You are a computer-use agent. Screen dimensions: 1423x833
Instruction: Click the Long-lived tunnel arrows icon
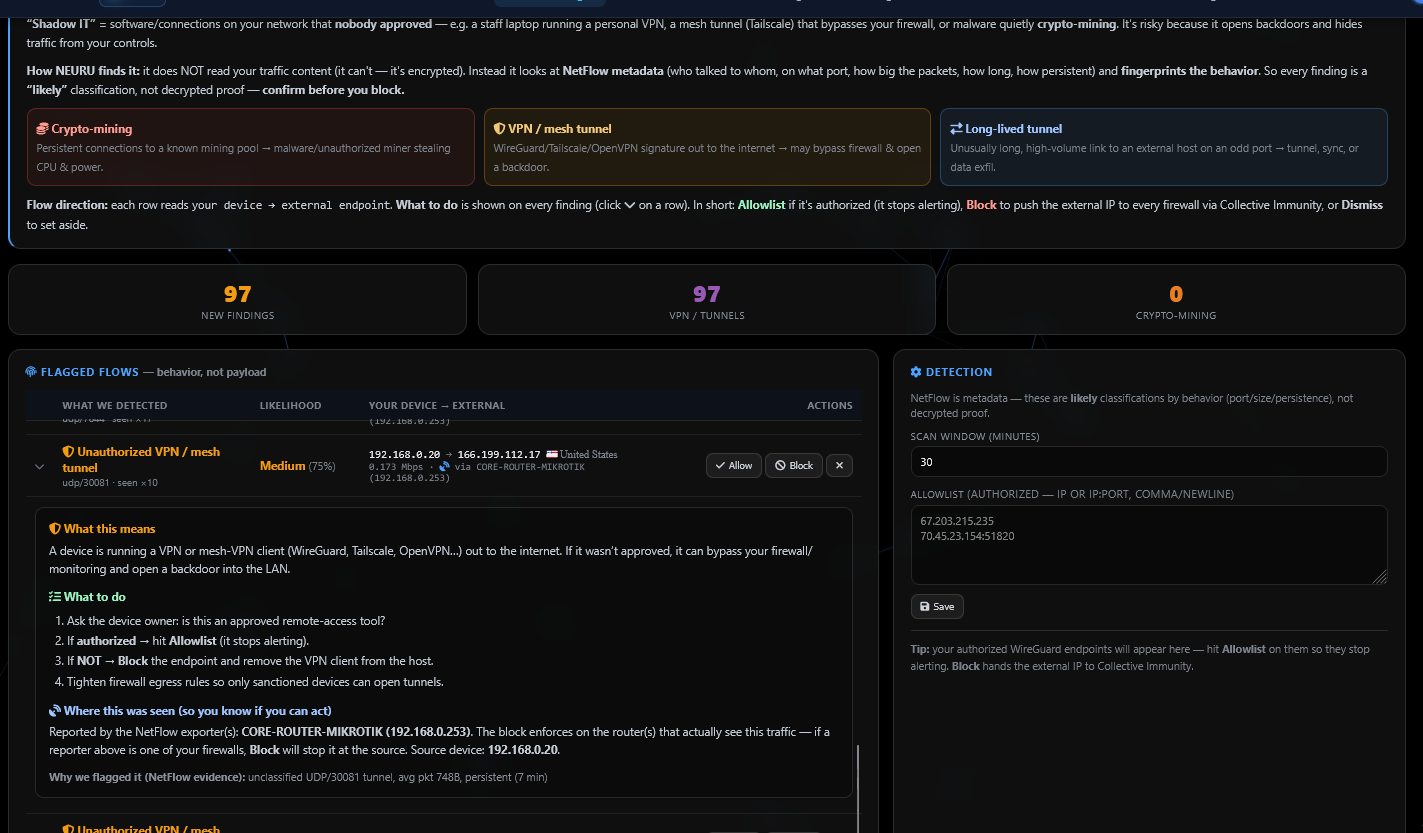pyautogui.click(x=956, y=129)
